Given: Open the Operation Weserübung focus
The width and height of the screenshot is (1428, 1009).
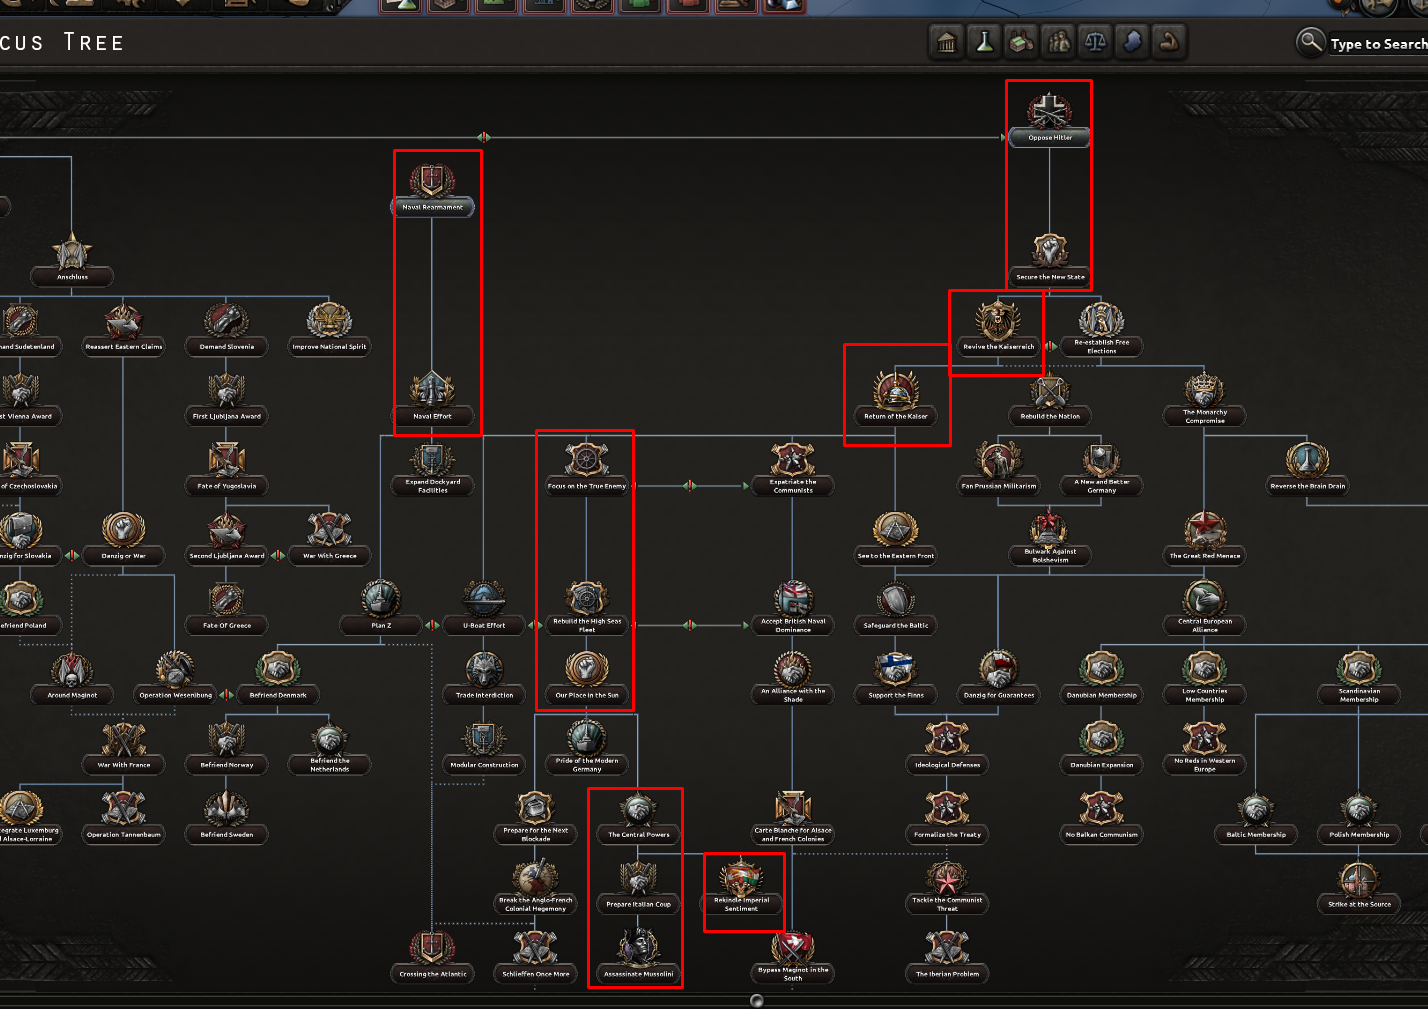Looking at the screenshot, I should click(x=175, y=677).
